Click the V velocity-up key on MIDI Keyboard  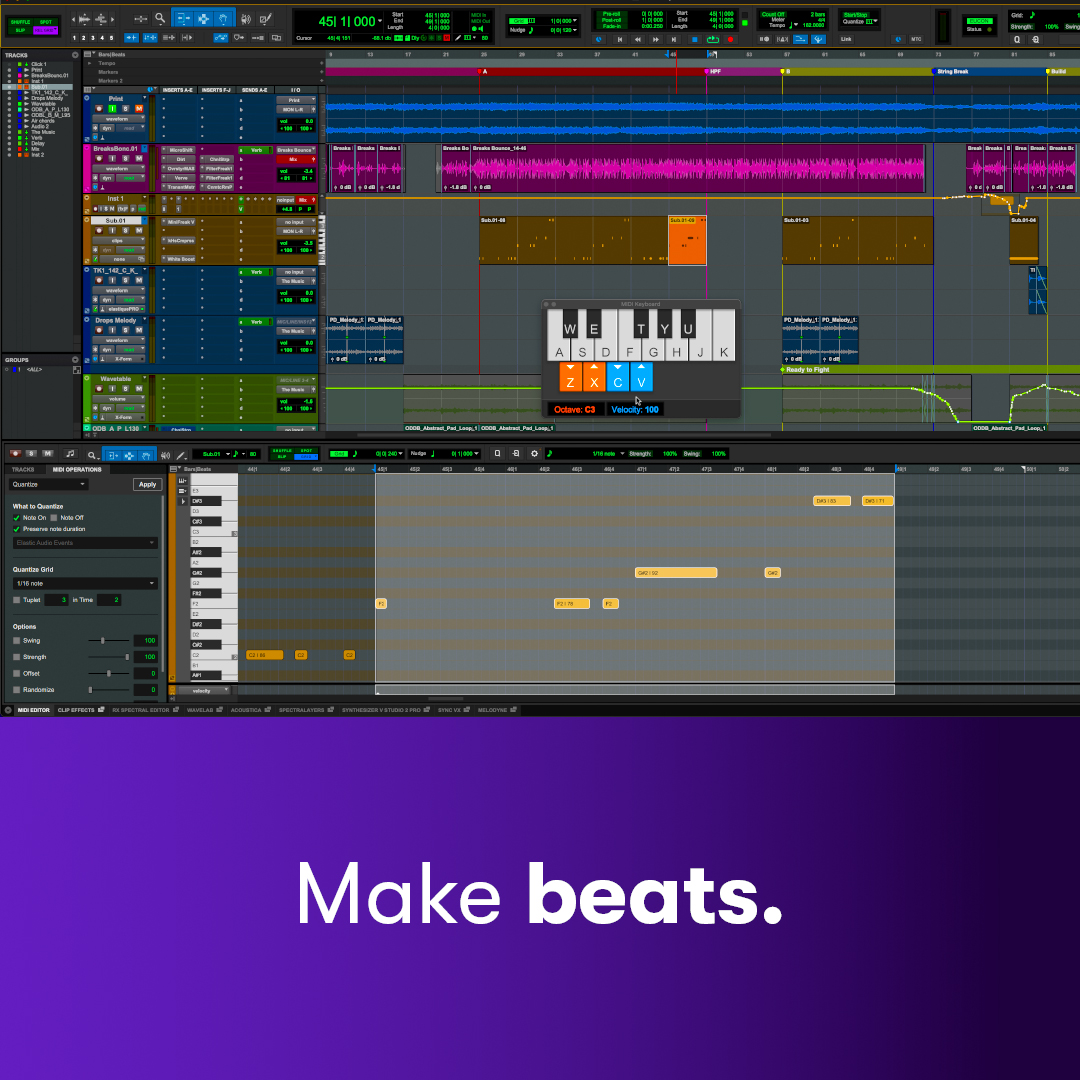point(641,377)
